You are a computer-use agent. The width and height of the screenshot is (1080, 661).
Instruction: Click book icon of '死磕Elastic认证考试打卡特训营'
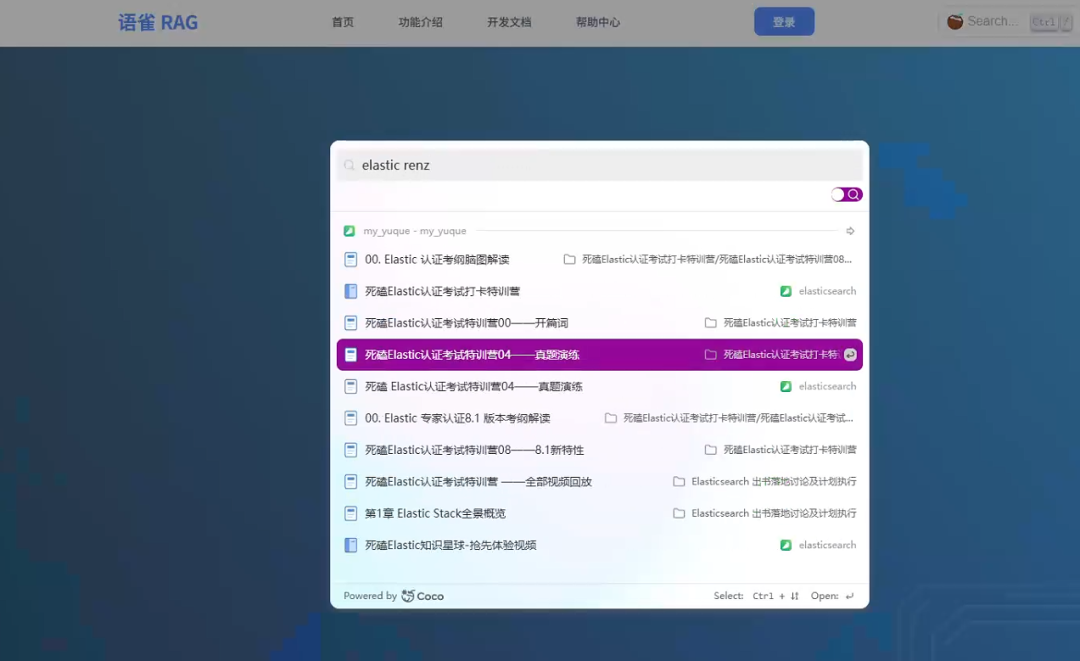(351, 291)
